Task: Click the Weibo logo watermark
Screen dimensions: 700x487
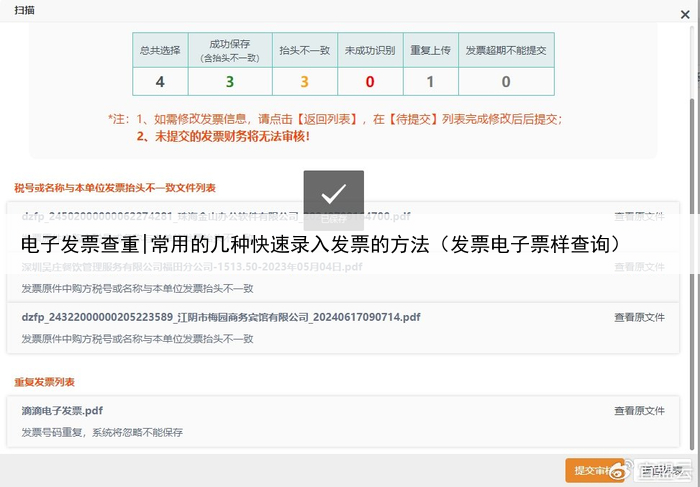Action: (620, 470)
